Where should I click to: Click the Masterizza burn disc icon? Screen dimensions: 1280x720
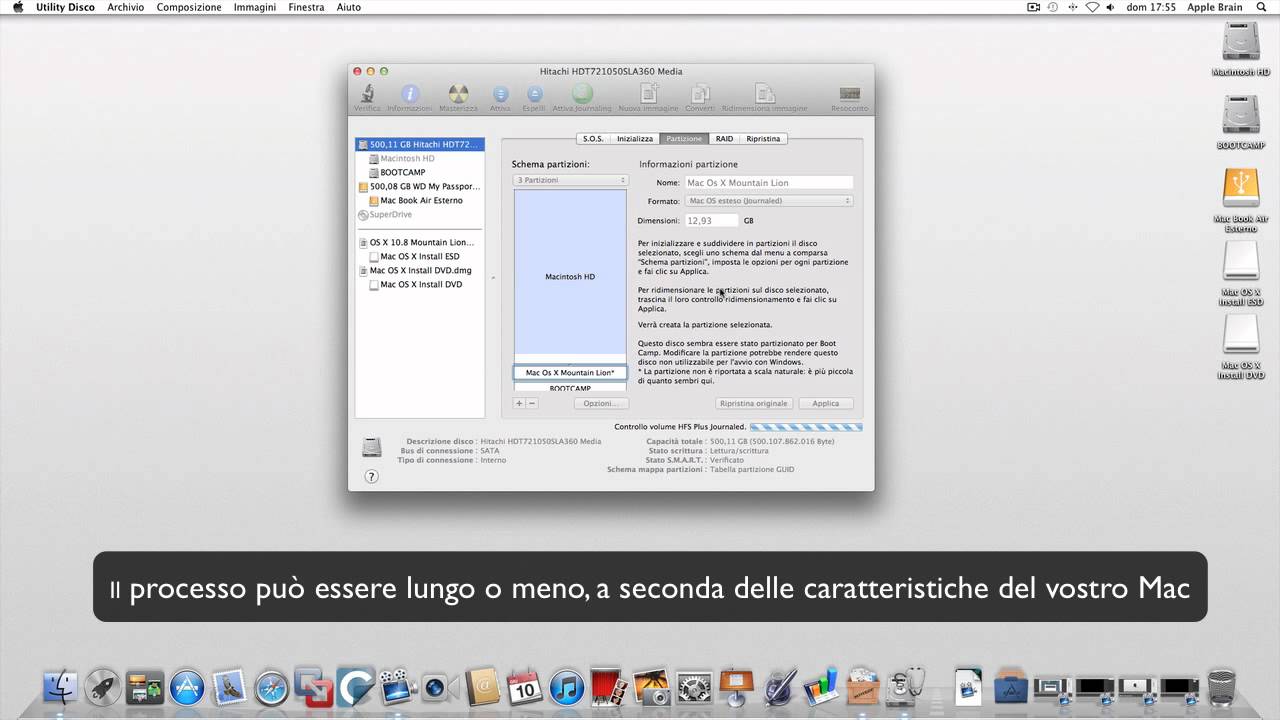458,94
